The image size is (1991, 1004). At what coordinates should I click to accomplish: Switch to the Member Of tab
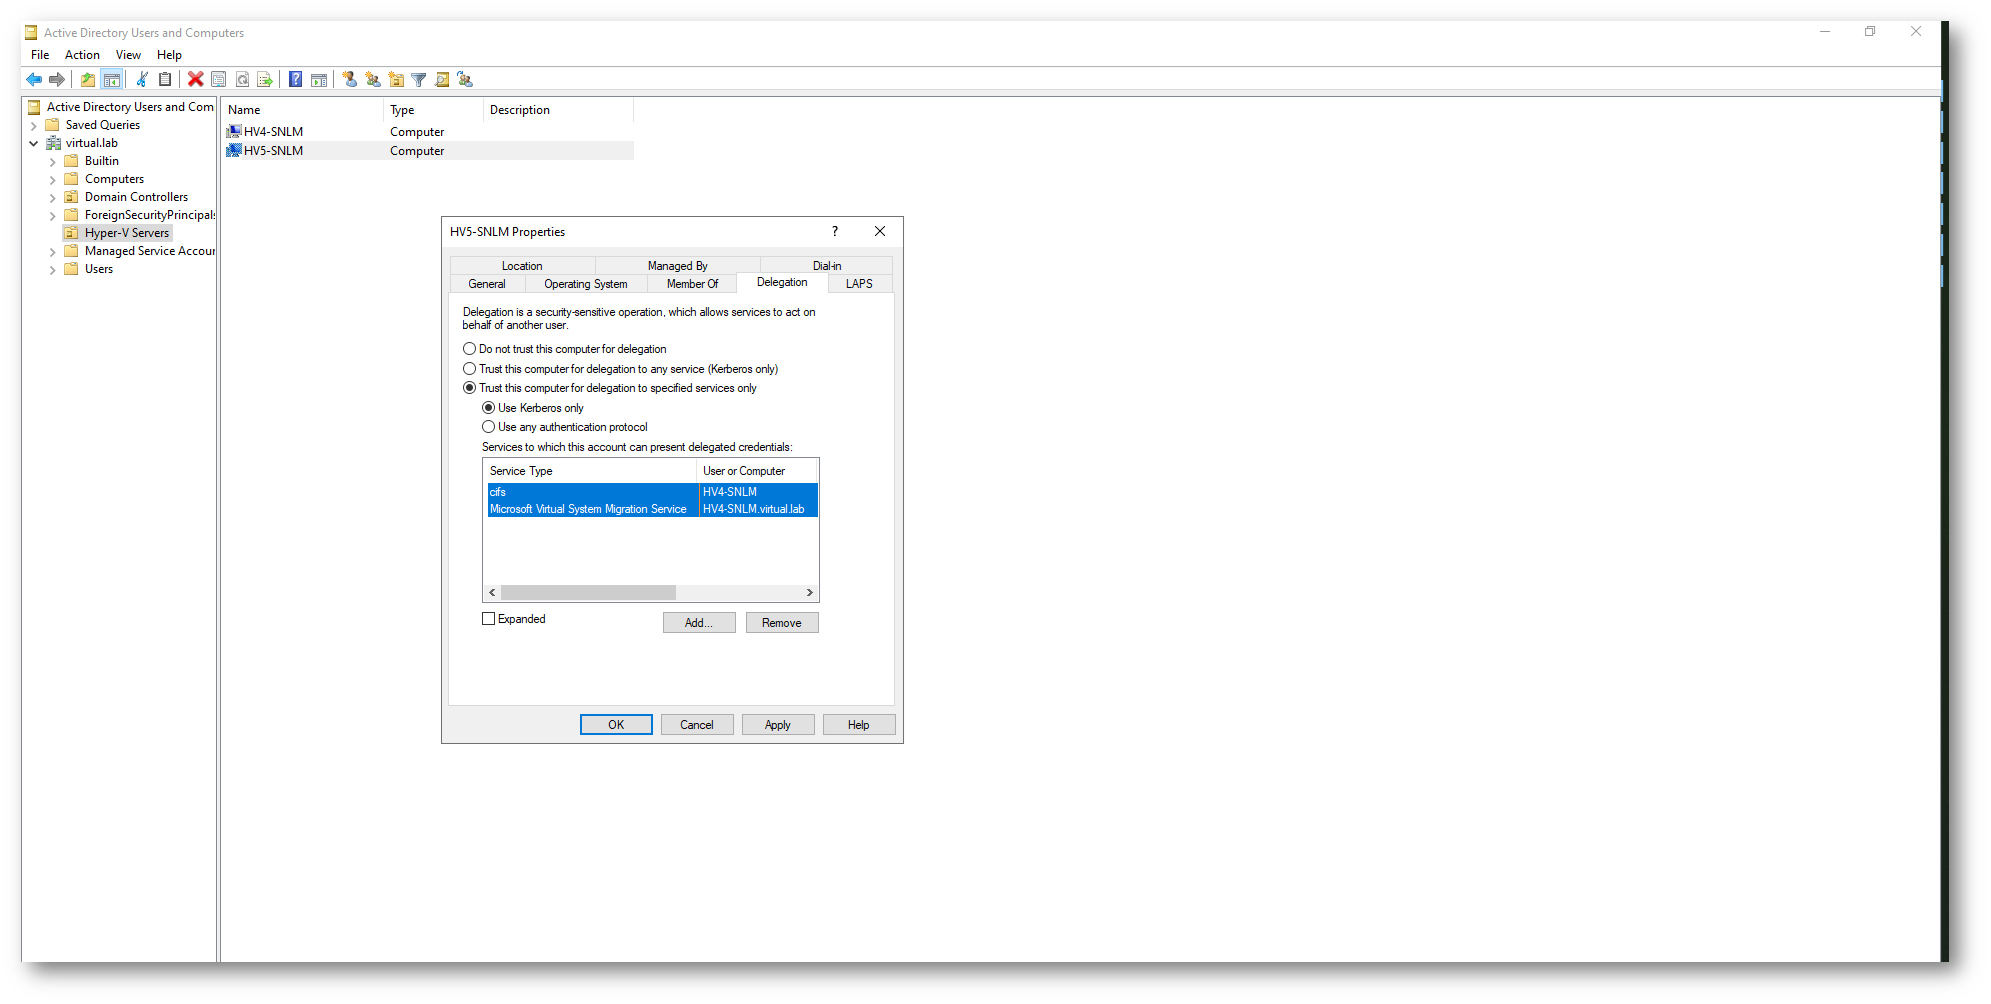click(x=692, y=284)
